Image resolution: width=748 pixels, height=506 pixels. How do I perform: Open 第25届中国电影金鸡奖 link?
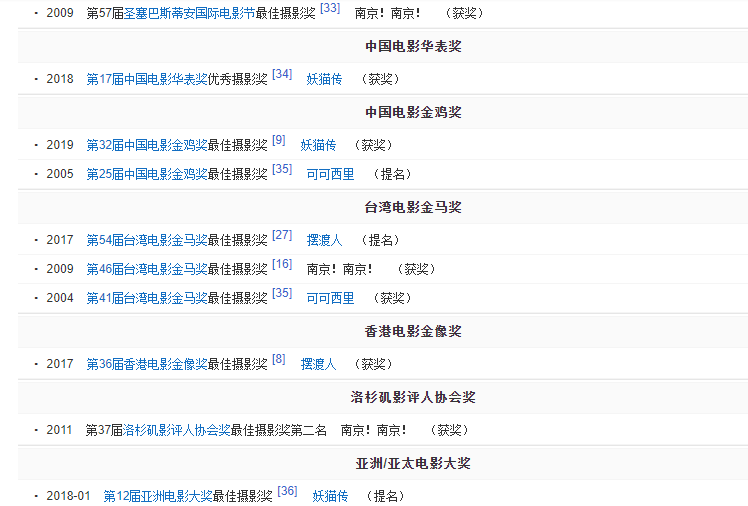(x=146, y=174)
